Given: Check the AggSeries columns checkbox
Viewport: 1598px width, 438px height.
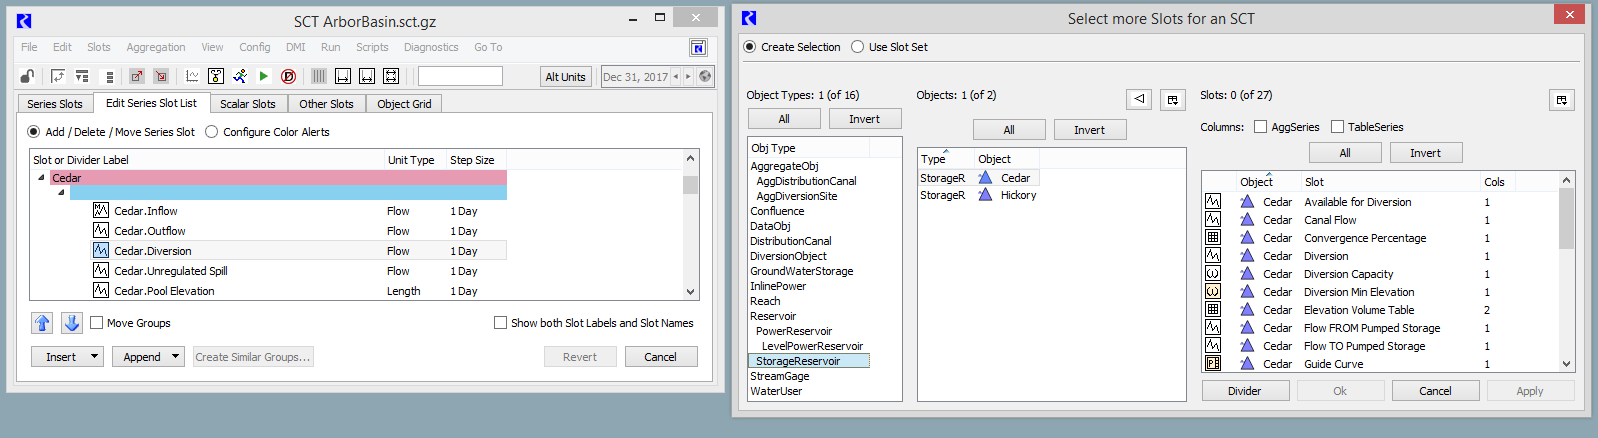Looking at the screenshot, I should [1260, 127].
